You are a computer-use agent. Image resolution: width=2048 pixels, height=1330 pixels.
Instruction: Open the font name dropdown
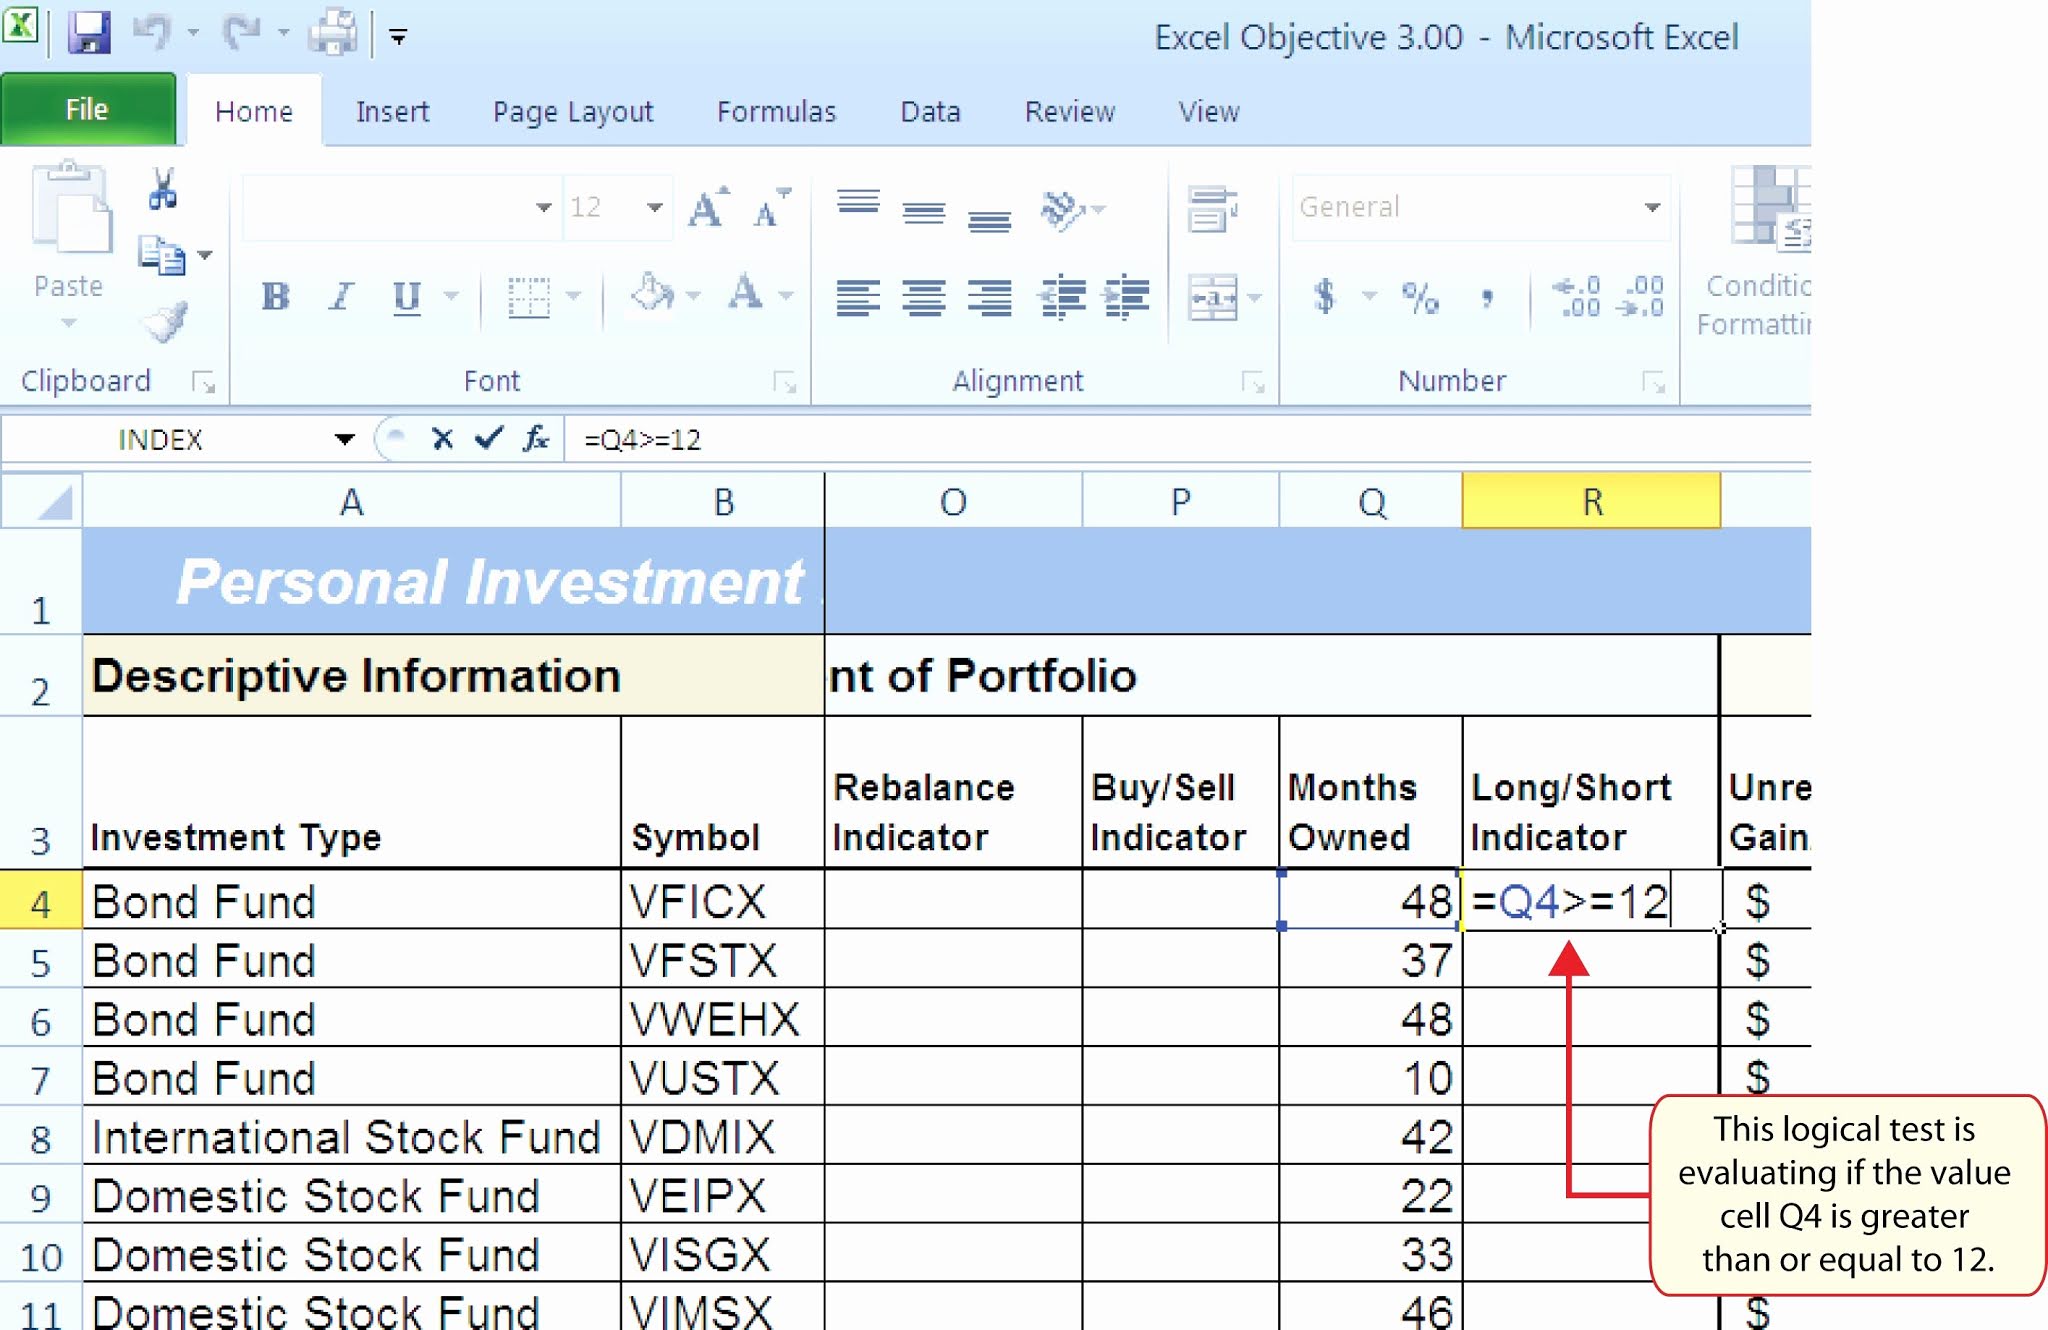(543, 208)
